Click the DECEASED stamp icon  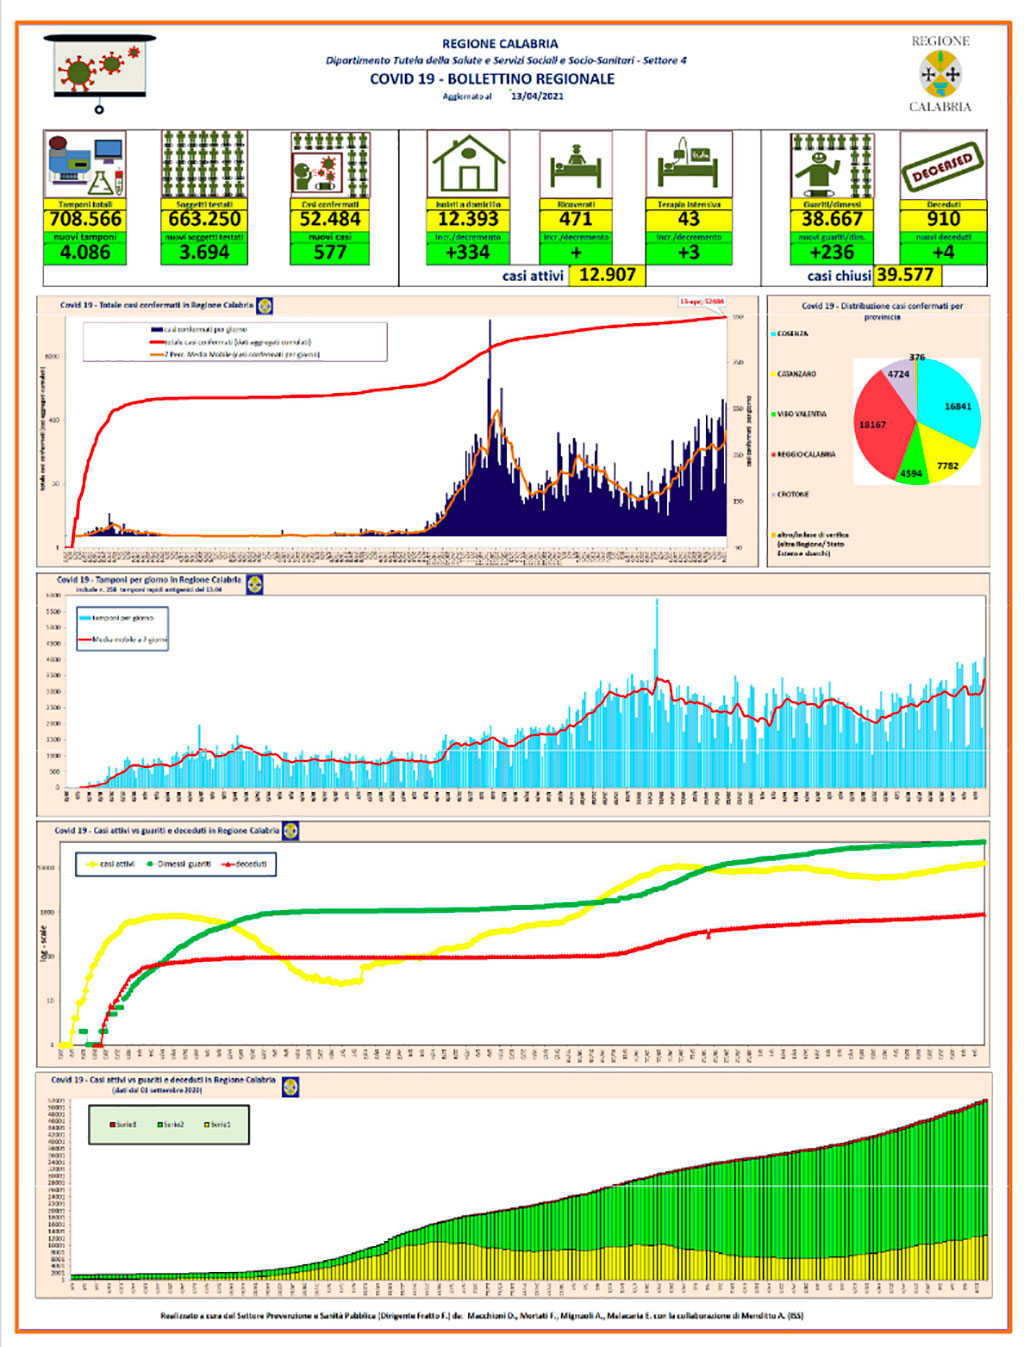[x=943, y=166]
